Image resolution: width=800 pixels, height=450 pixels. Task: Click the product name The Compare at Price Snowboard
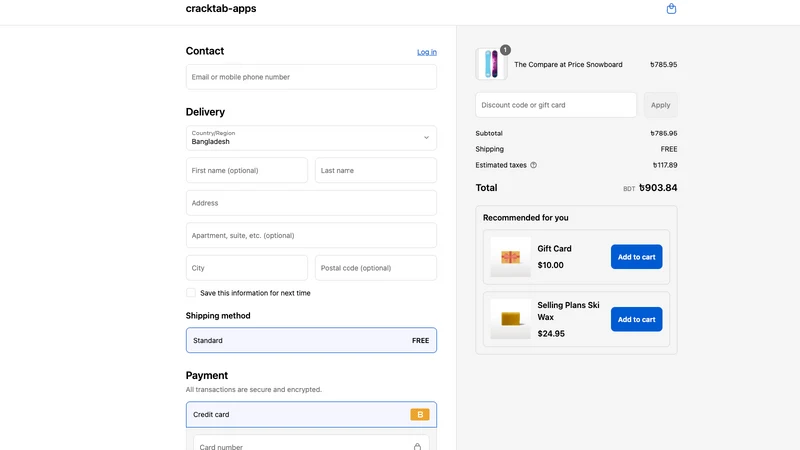tap(568, 65)
